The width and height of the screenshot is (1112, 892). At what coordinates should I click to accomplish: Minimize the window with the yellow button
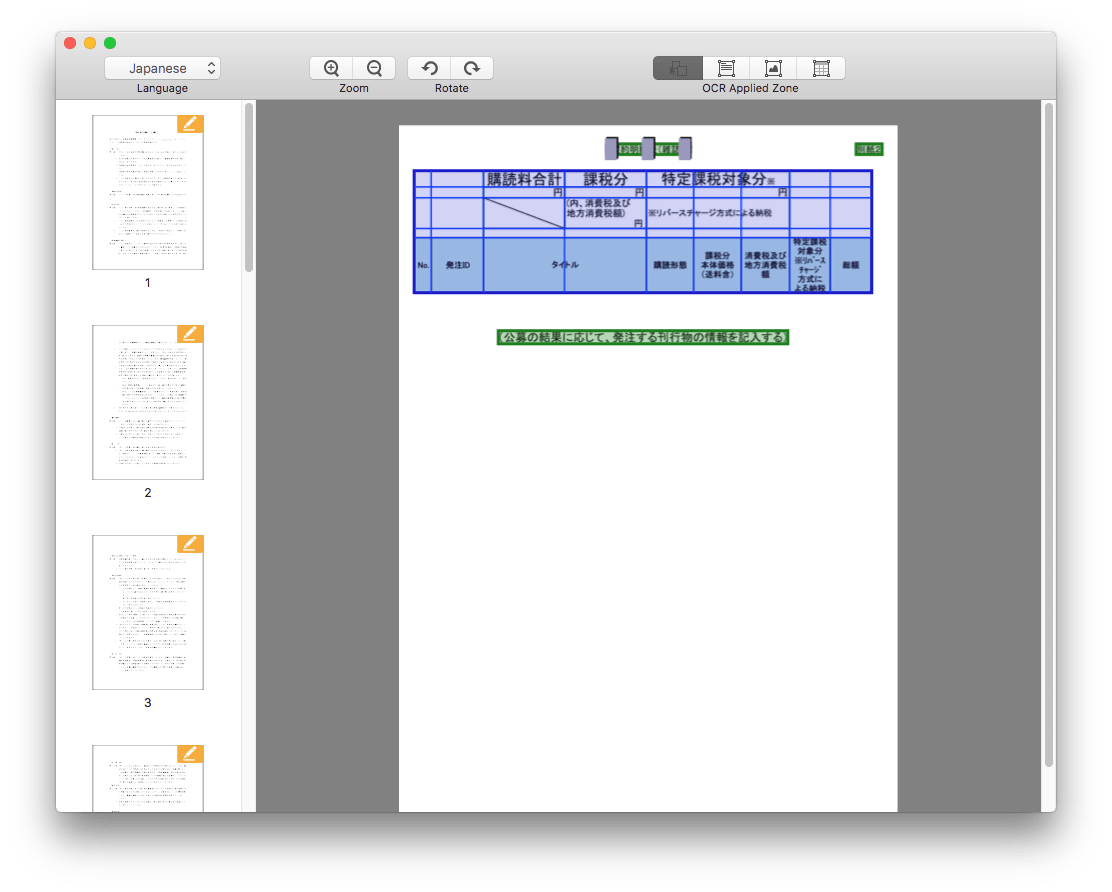pos(90,43)
